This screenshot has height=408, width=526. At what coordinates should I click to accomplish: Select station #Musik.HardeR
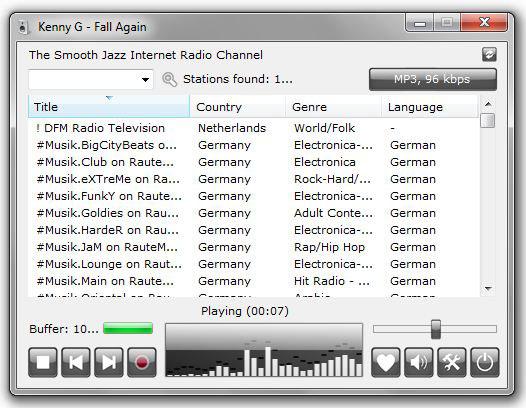pos(253,230)
